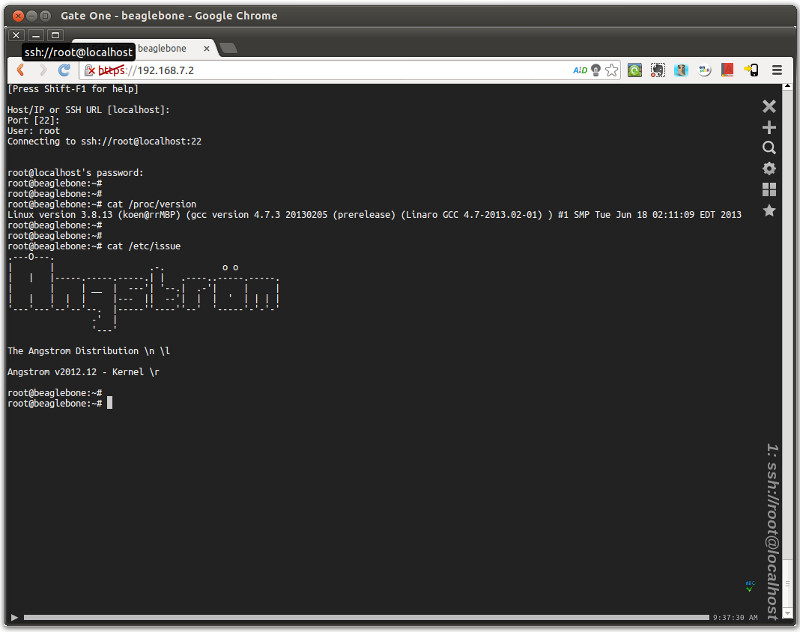800x632 pixels.
Task: Click the scrollbar up arrow
Action: click(x=787, y=88)
